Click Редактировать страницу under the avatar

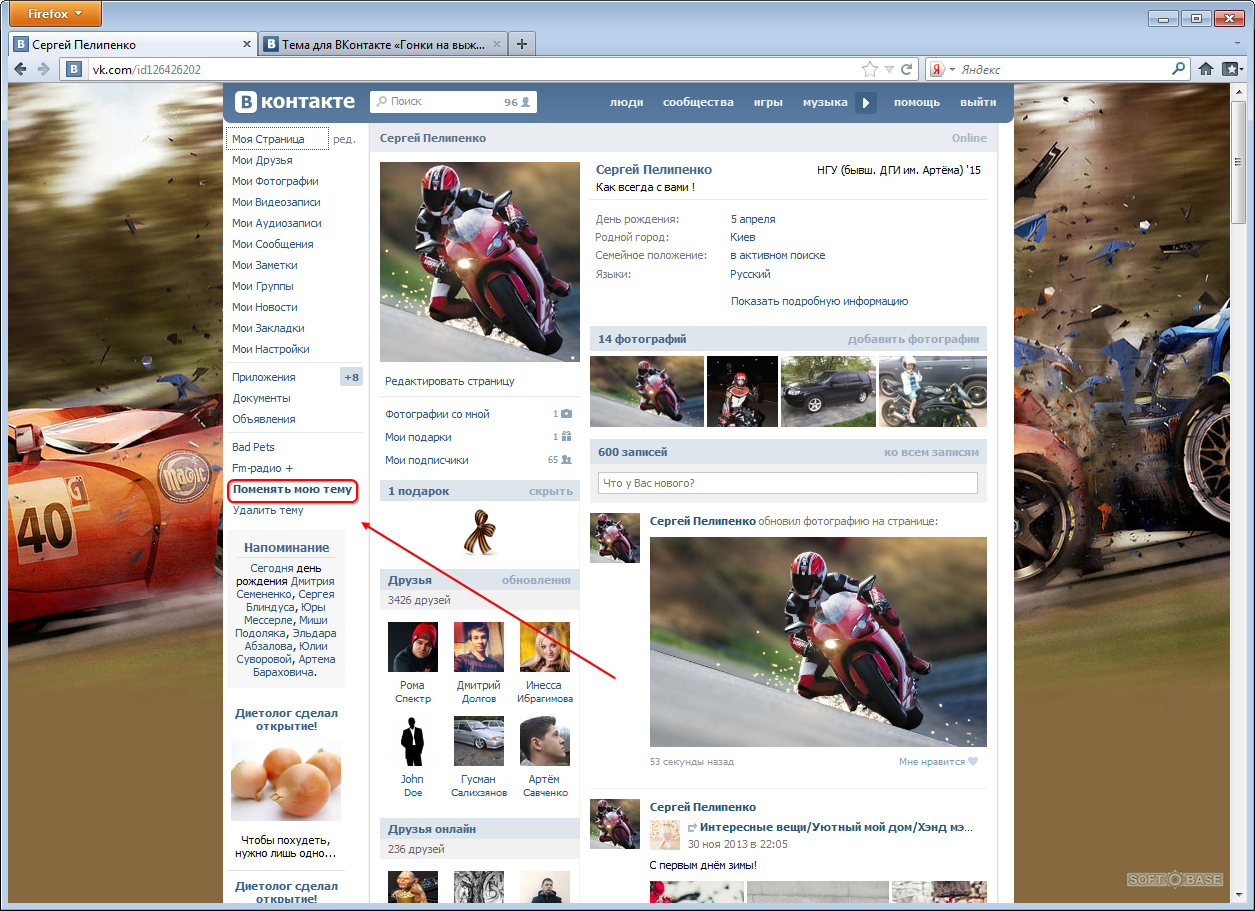point(449,381)
